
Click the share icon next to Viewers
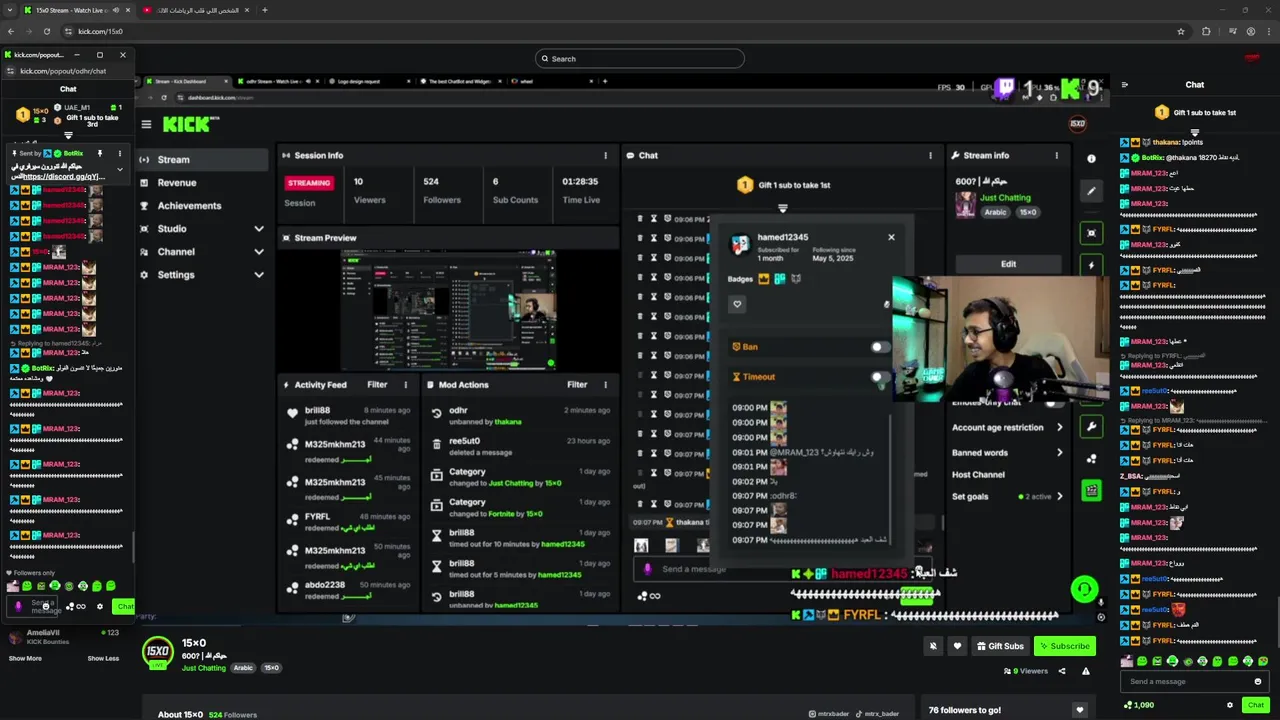[1062, 671]
